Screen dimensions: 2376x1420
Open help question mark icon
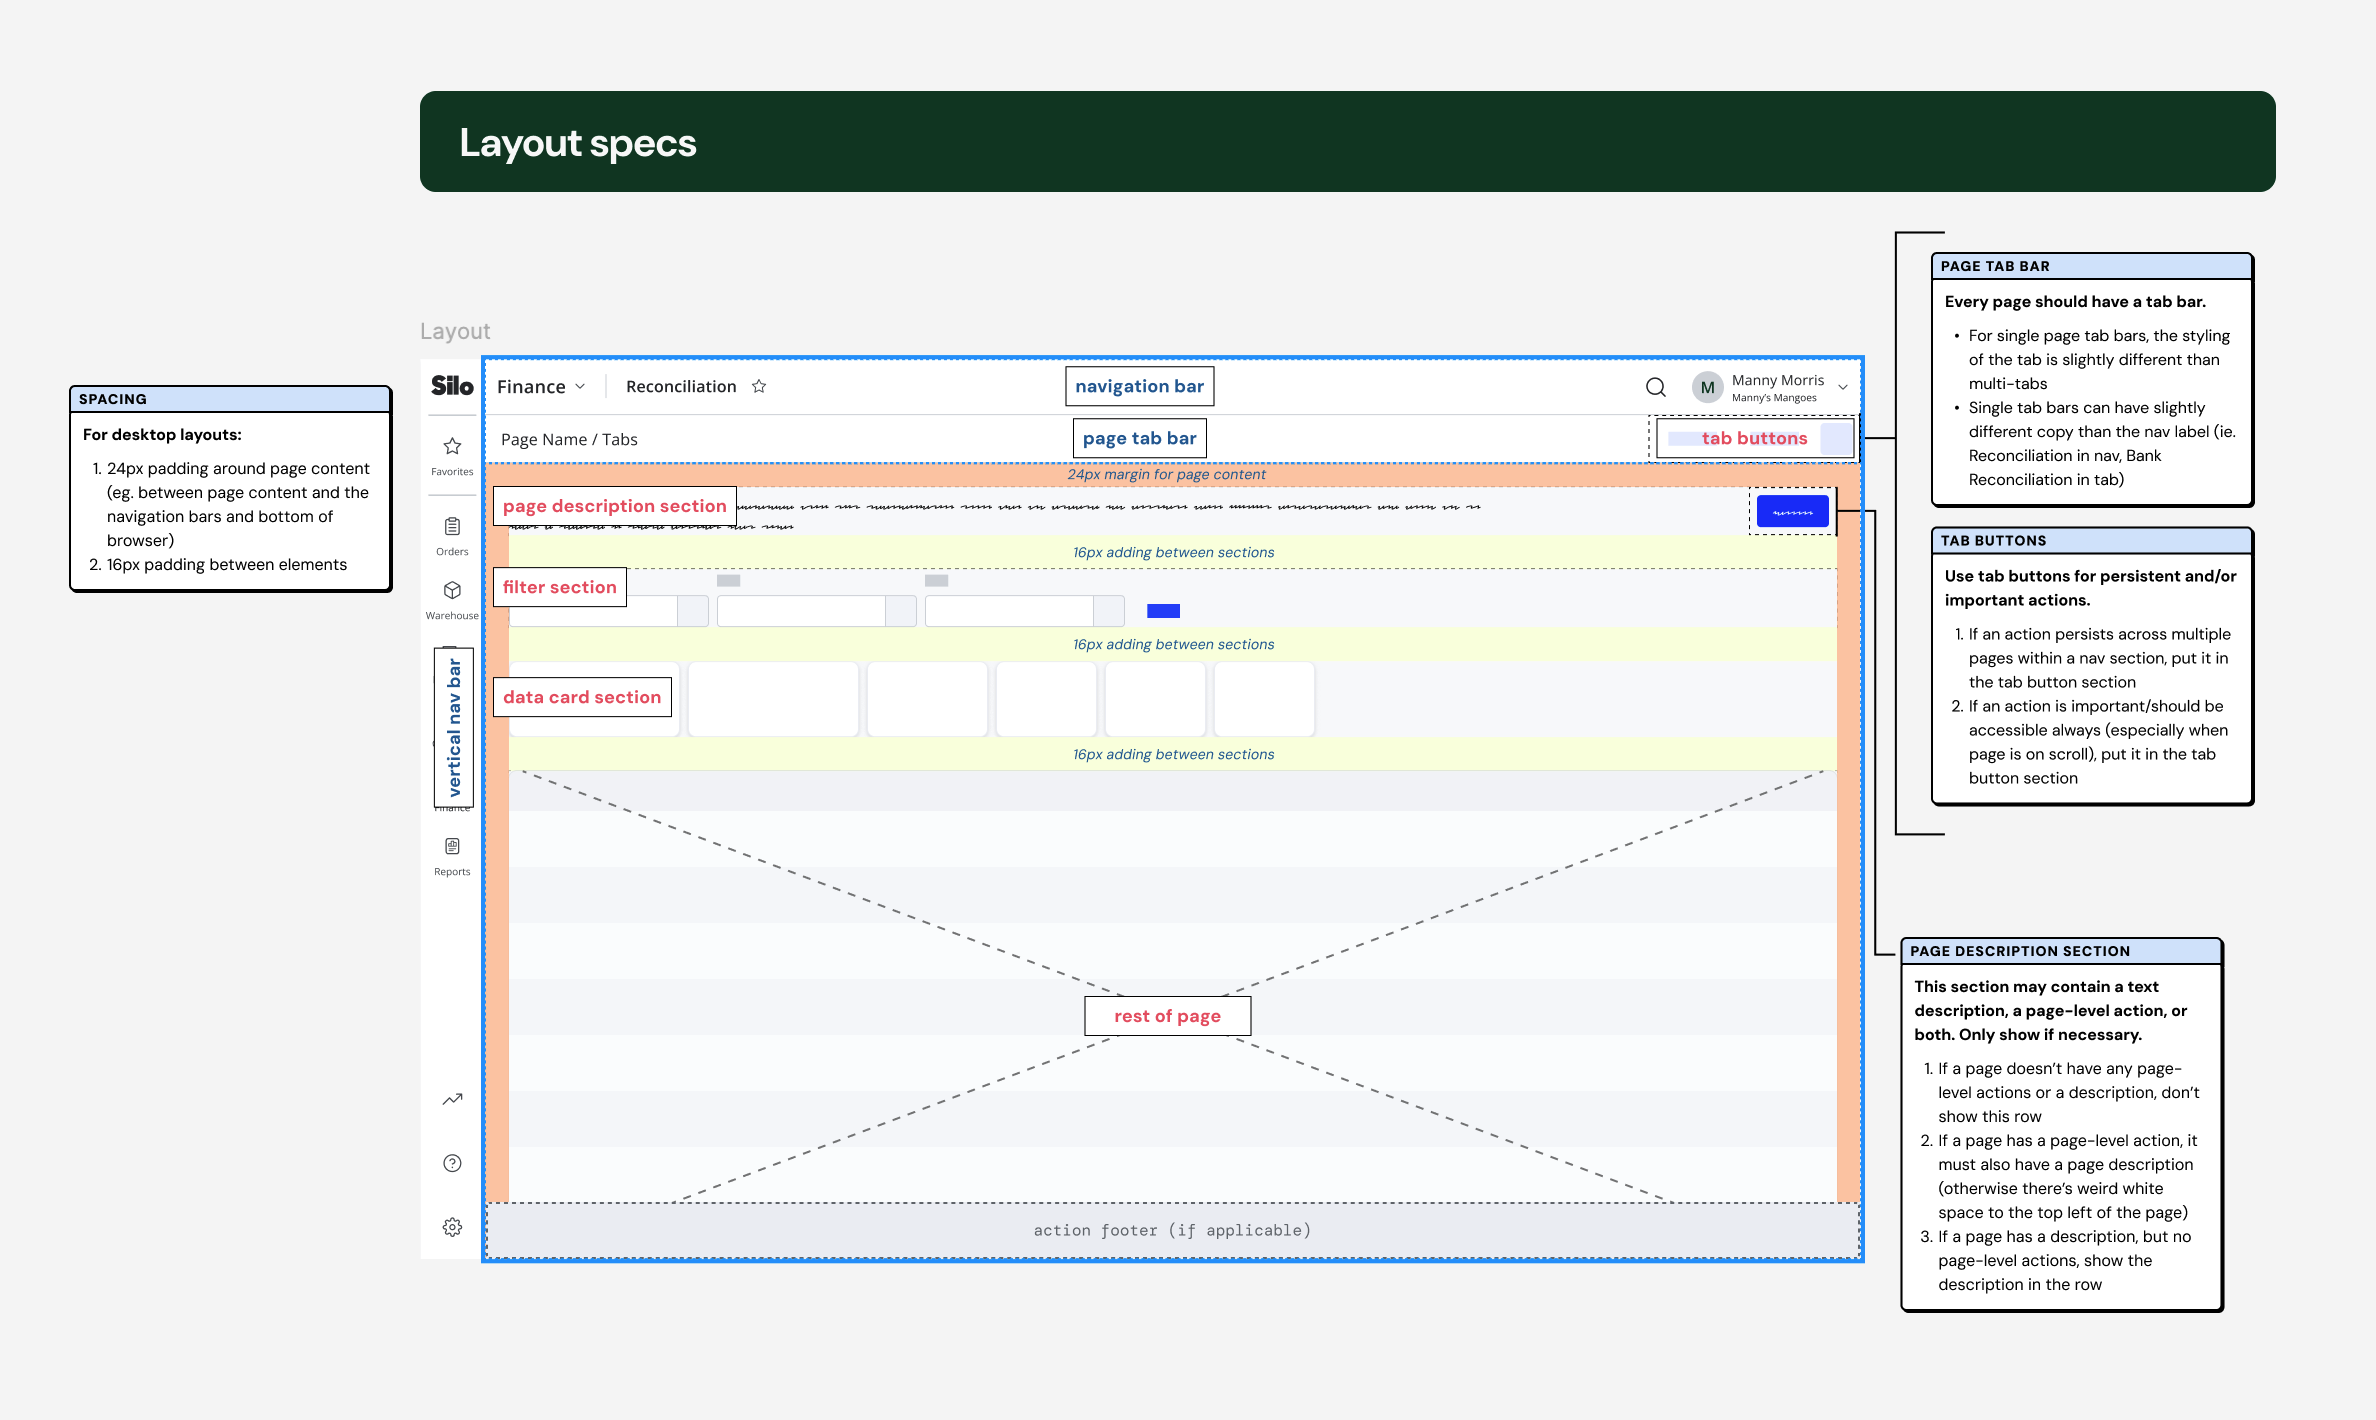pyautogui.click(x=452, y=1163)
